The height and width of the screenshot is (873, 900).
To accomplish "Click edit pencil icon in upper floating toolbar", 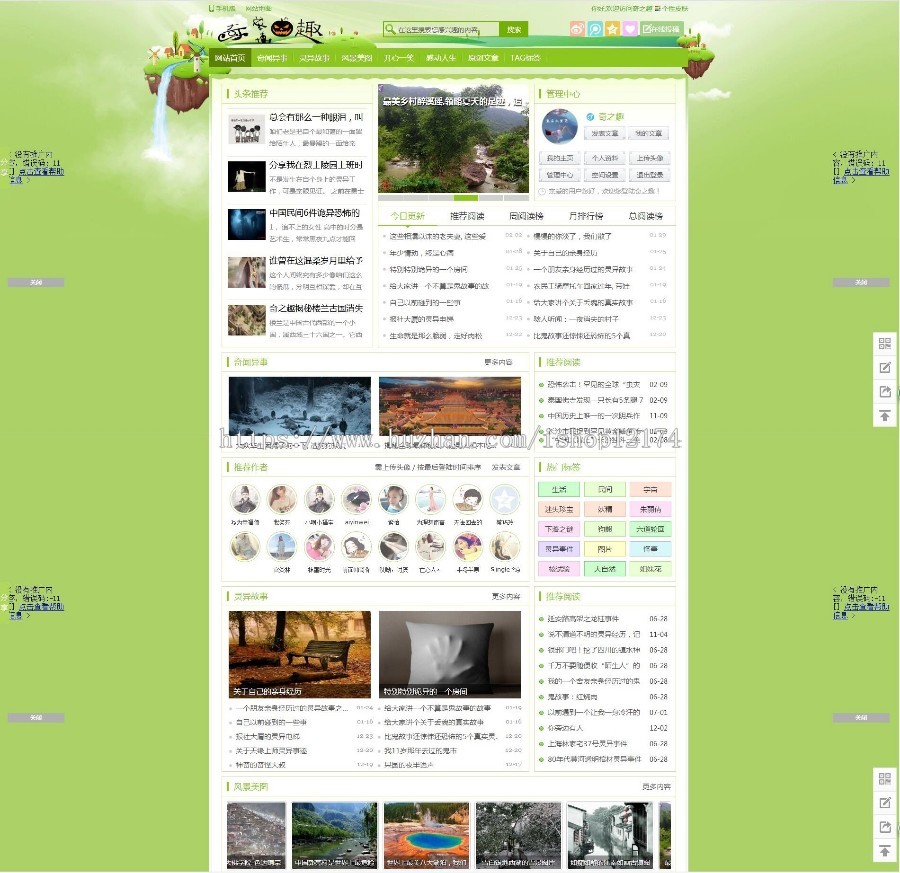I will [x=885, y=367].
